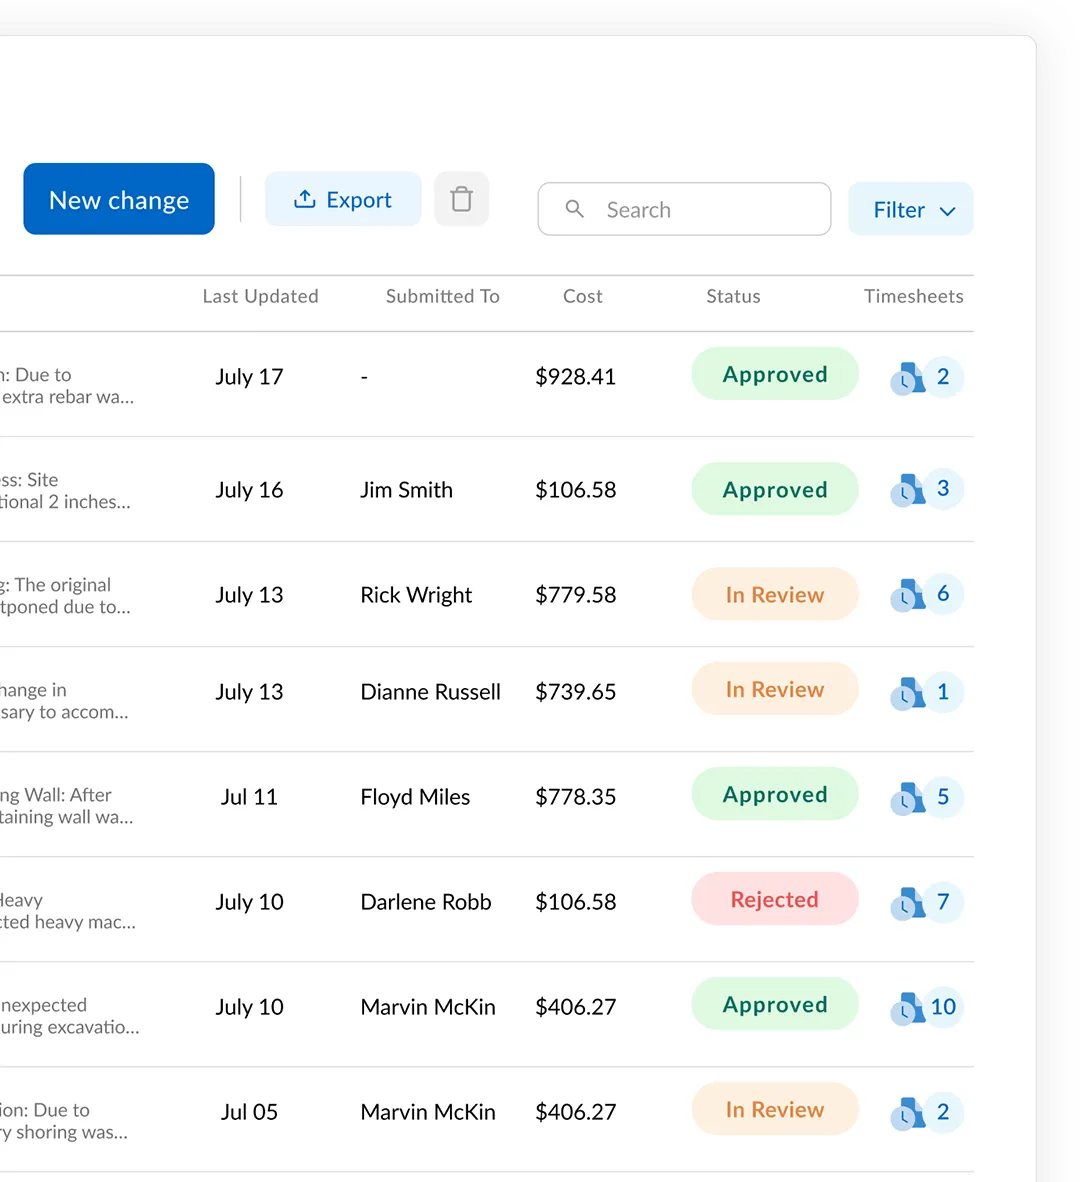Click the New change button
Viewport: 1080px width, 1182px height.
(x=119, y=199)
